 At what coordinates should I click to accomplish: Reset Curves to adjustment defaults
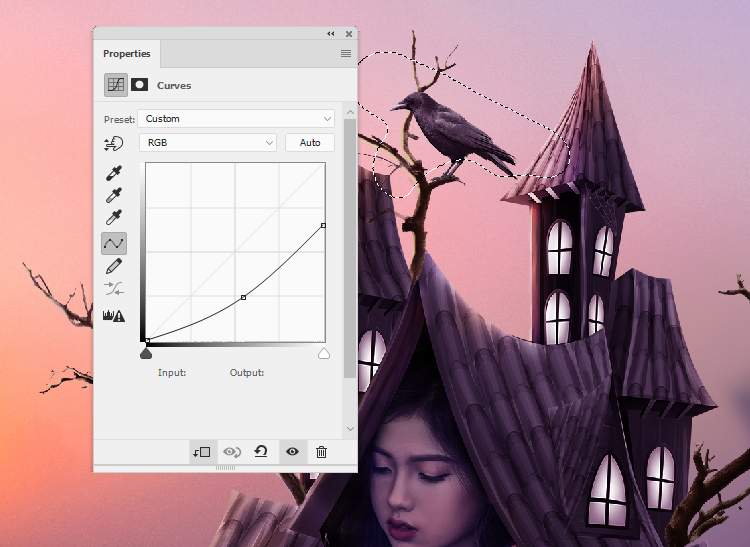[x=261, y=452]
